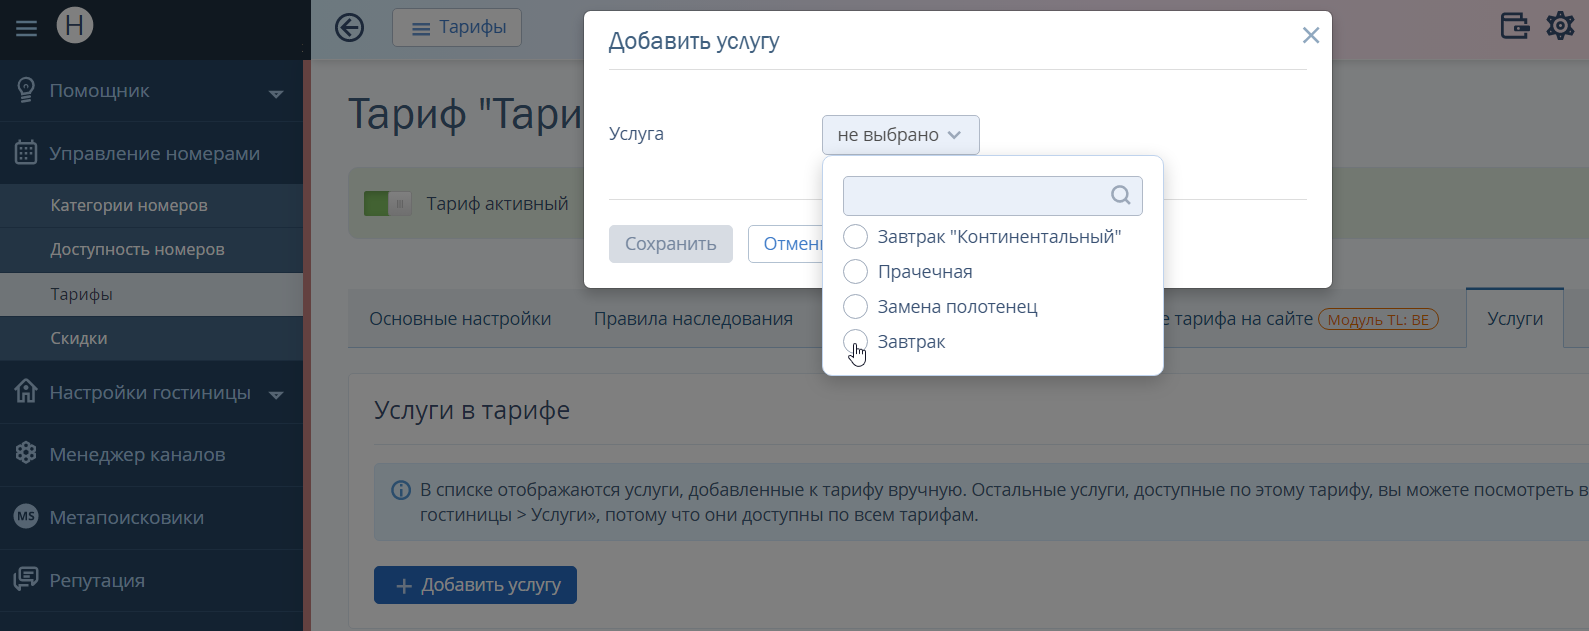Click the back arrow circle icon
The image size is (1589, 631).
tap(349, 27)
